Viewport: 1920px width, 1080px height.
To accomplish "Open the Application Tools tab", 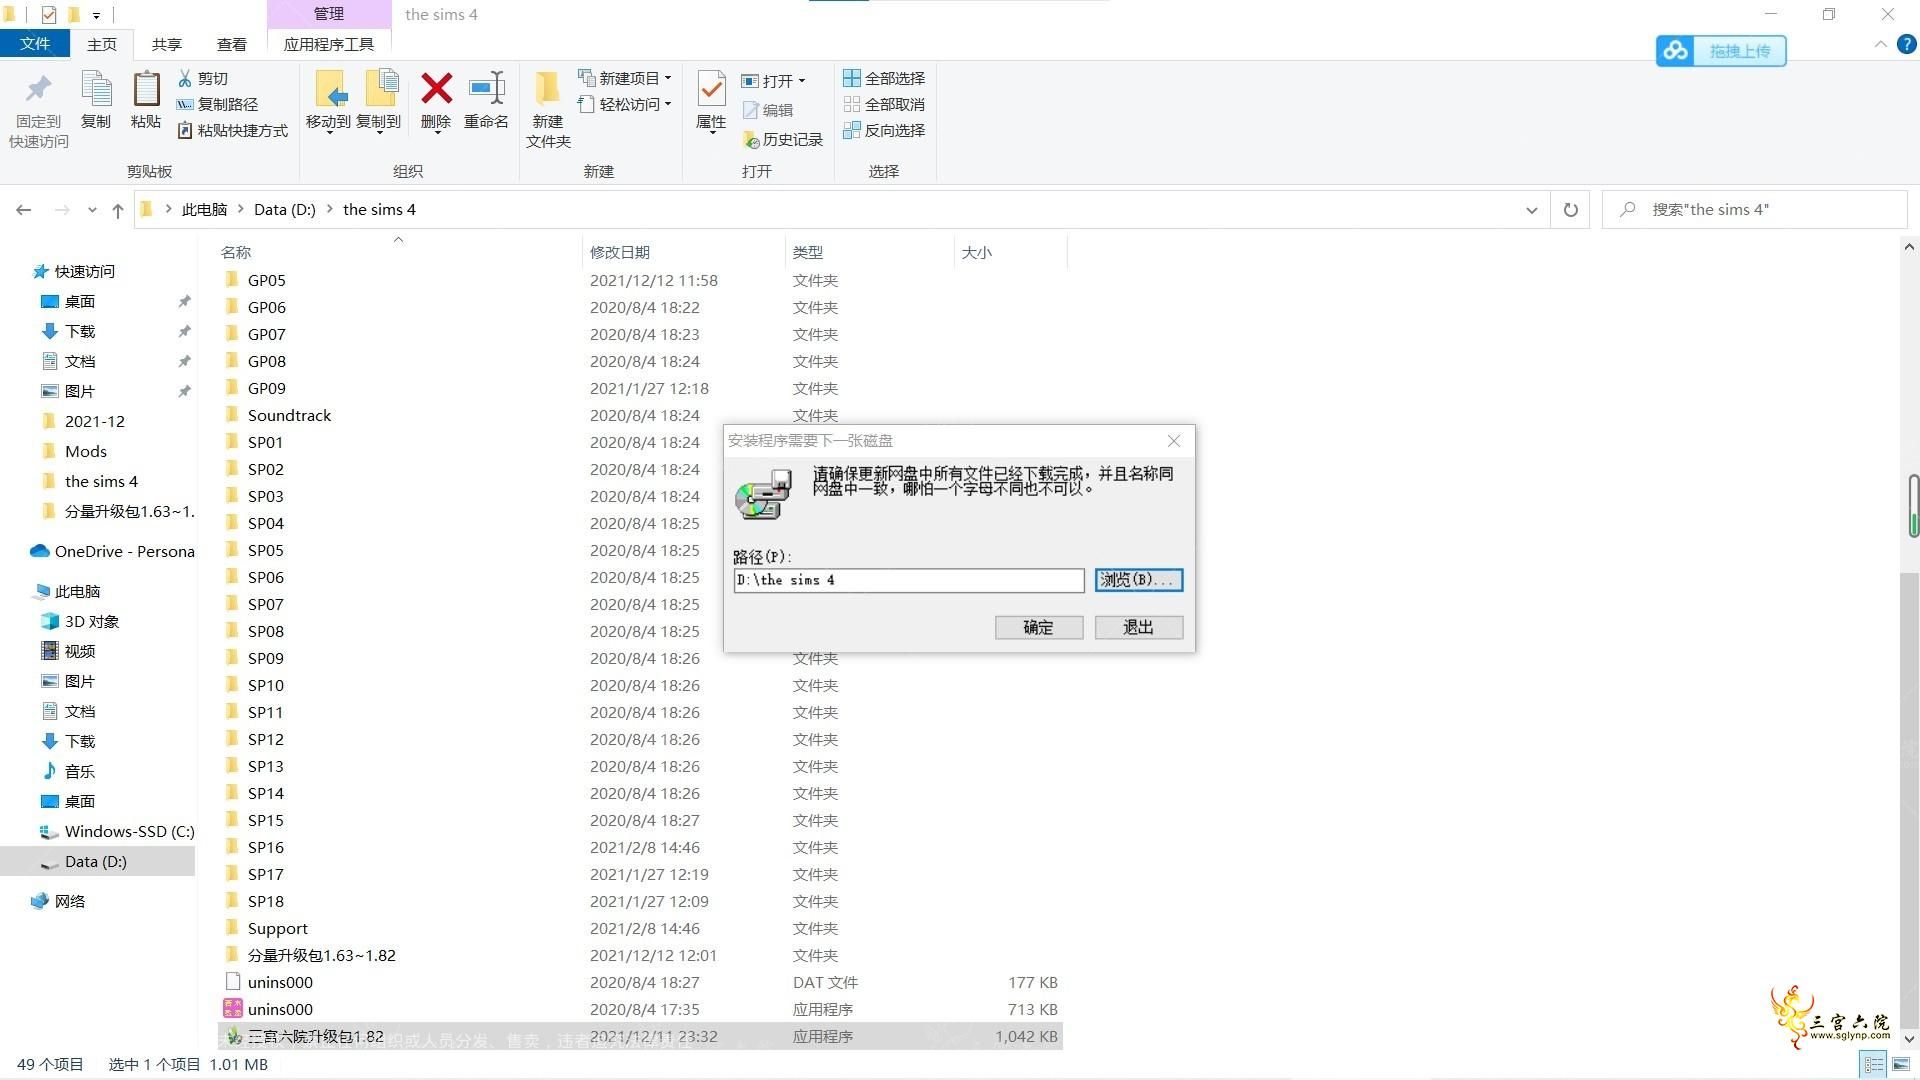I will (329, 44).
